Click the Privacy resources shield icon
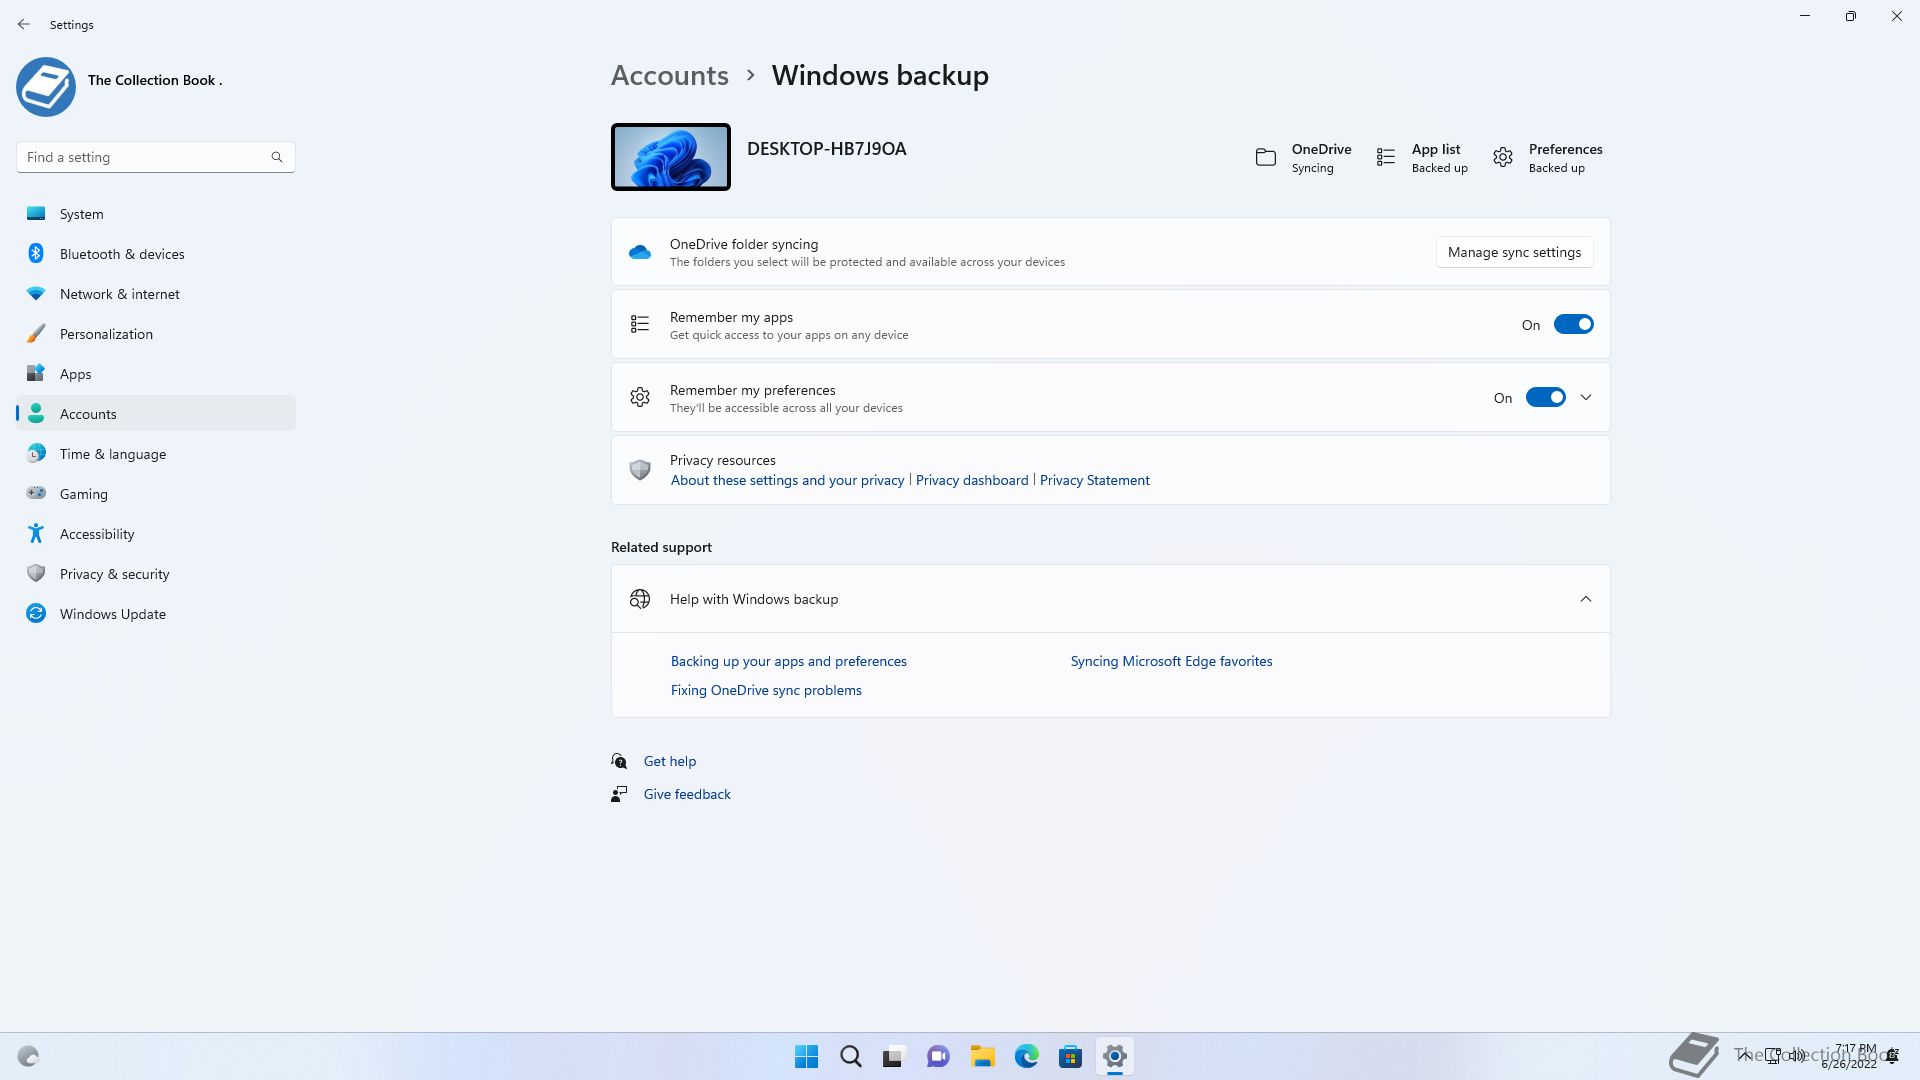 [x=640, y=469]
